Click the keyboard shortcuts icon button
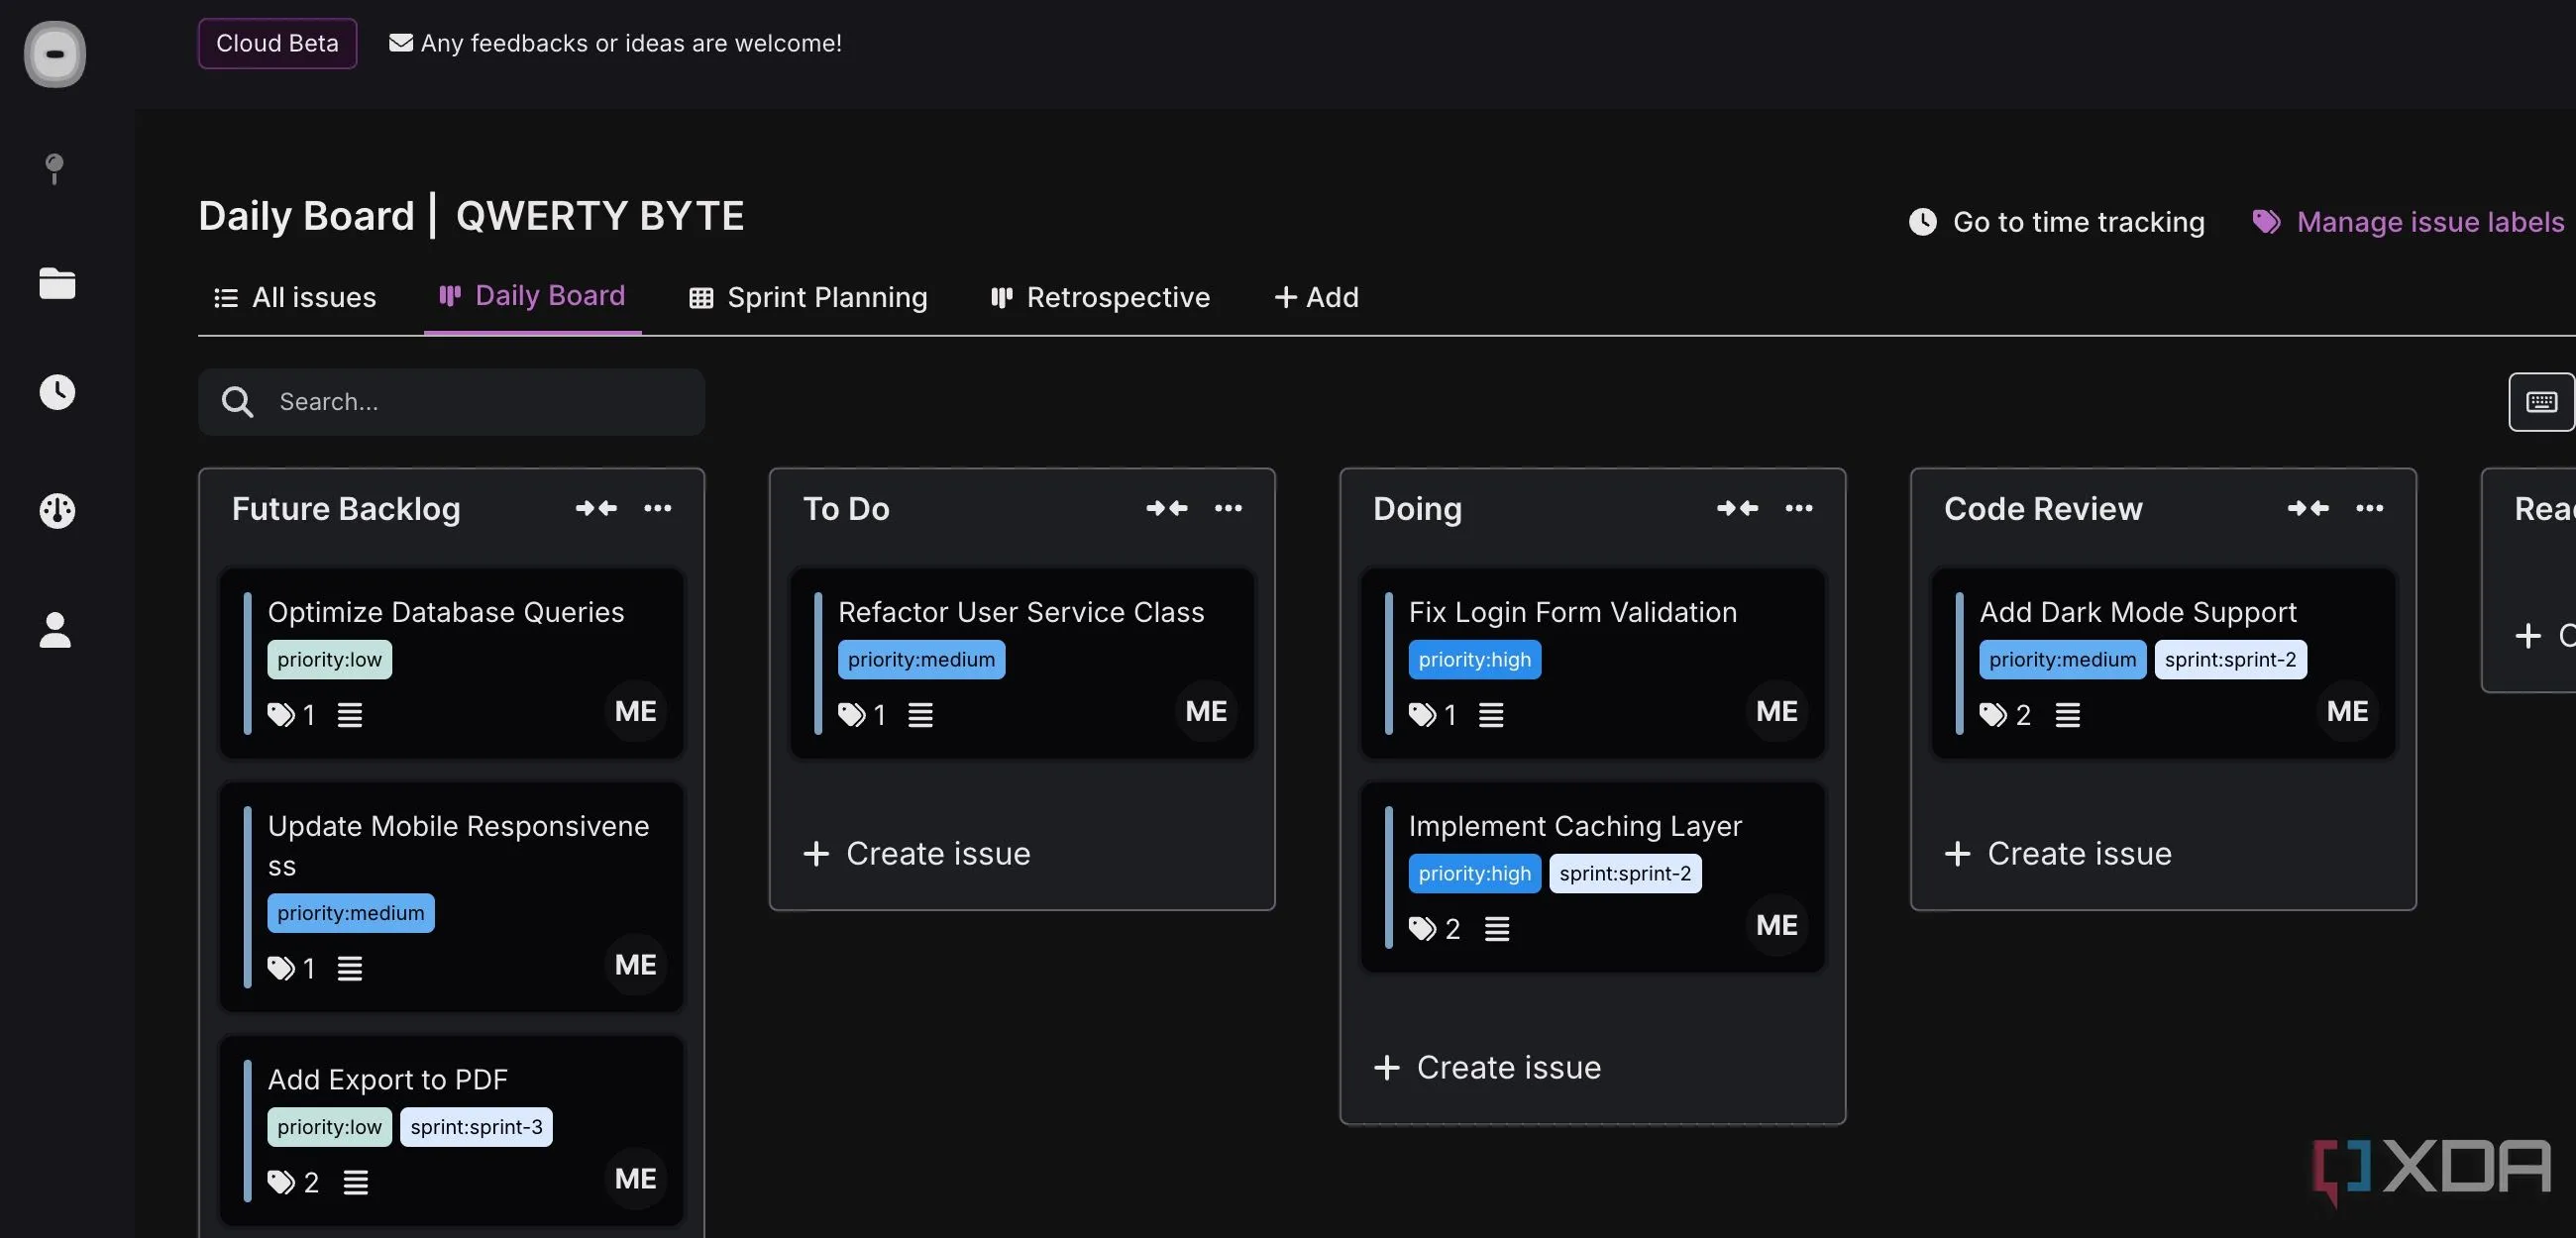2576x1238 pixels. click(x=2541, y=402)
